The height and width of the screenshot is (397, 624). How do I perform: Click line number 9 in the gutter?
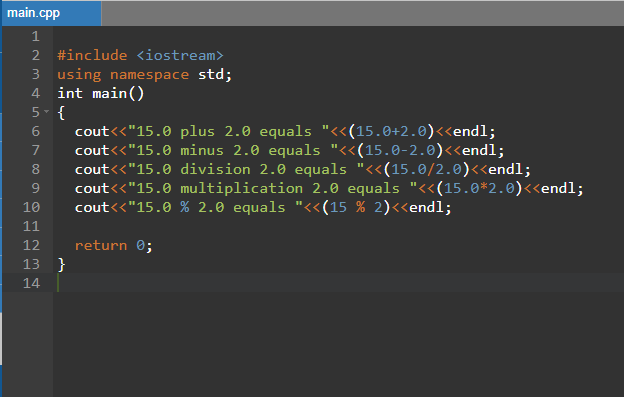35,188
